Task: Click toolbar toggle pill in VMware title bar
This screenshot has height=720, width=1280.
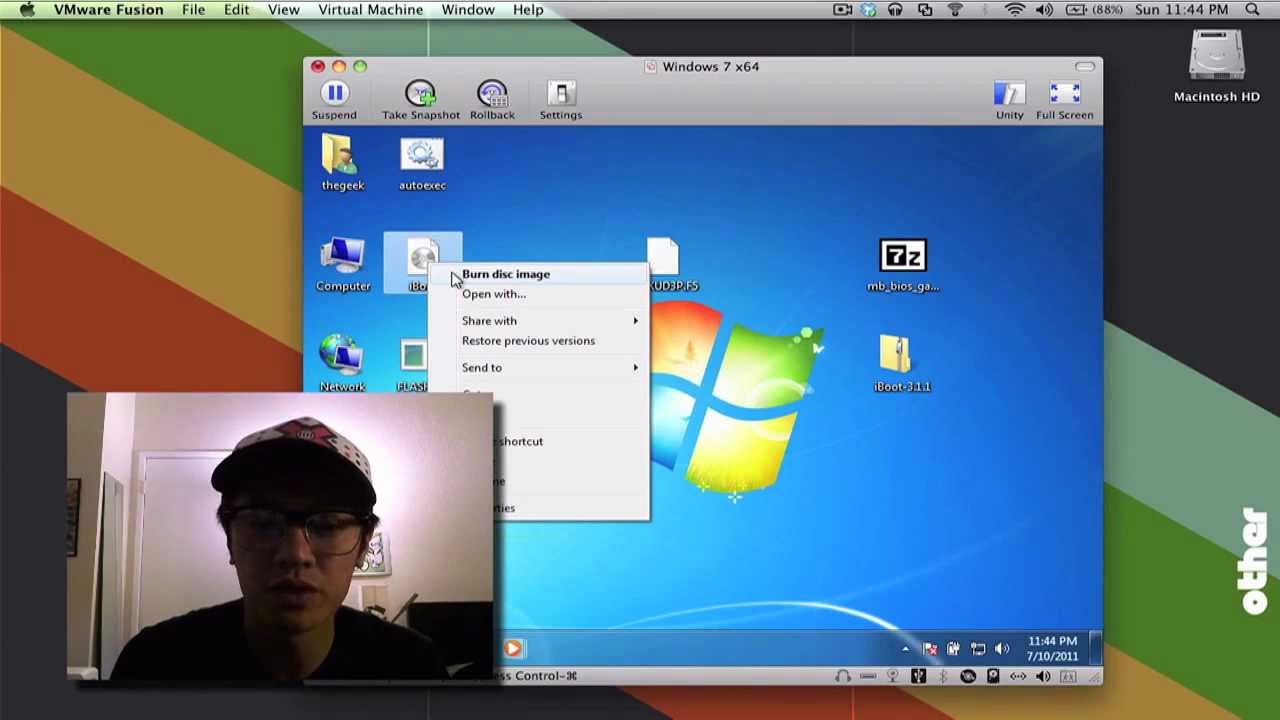Action: [1085, 67]
